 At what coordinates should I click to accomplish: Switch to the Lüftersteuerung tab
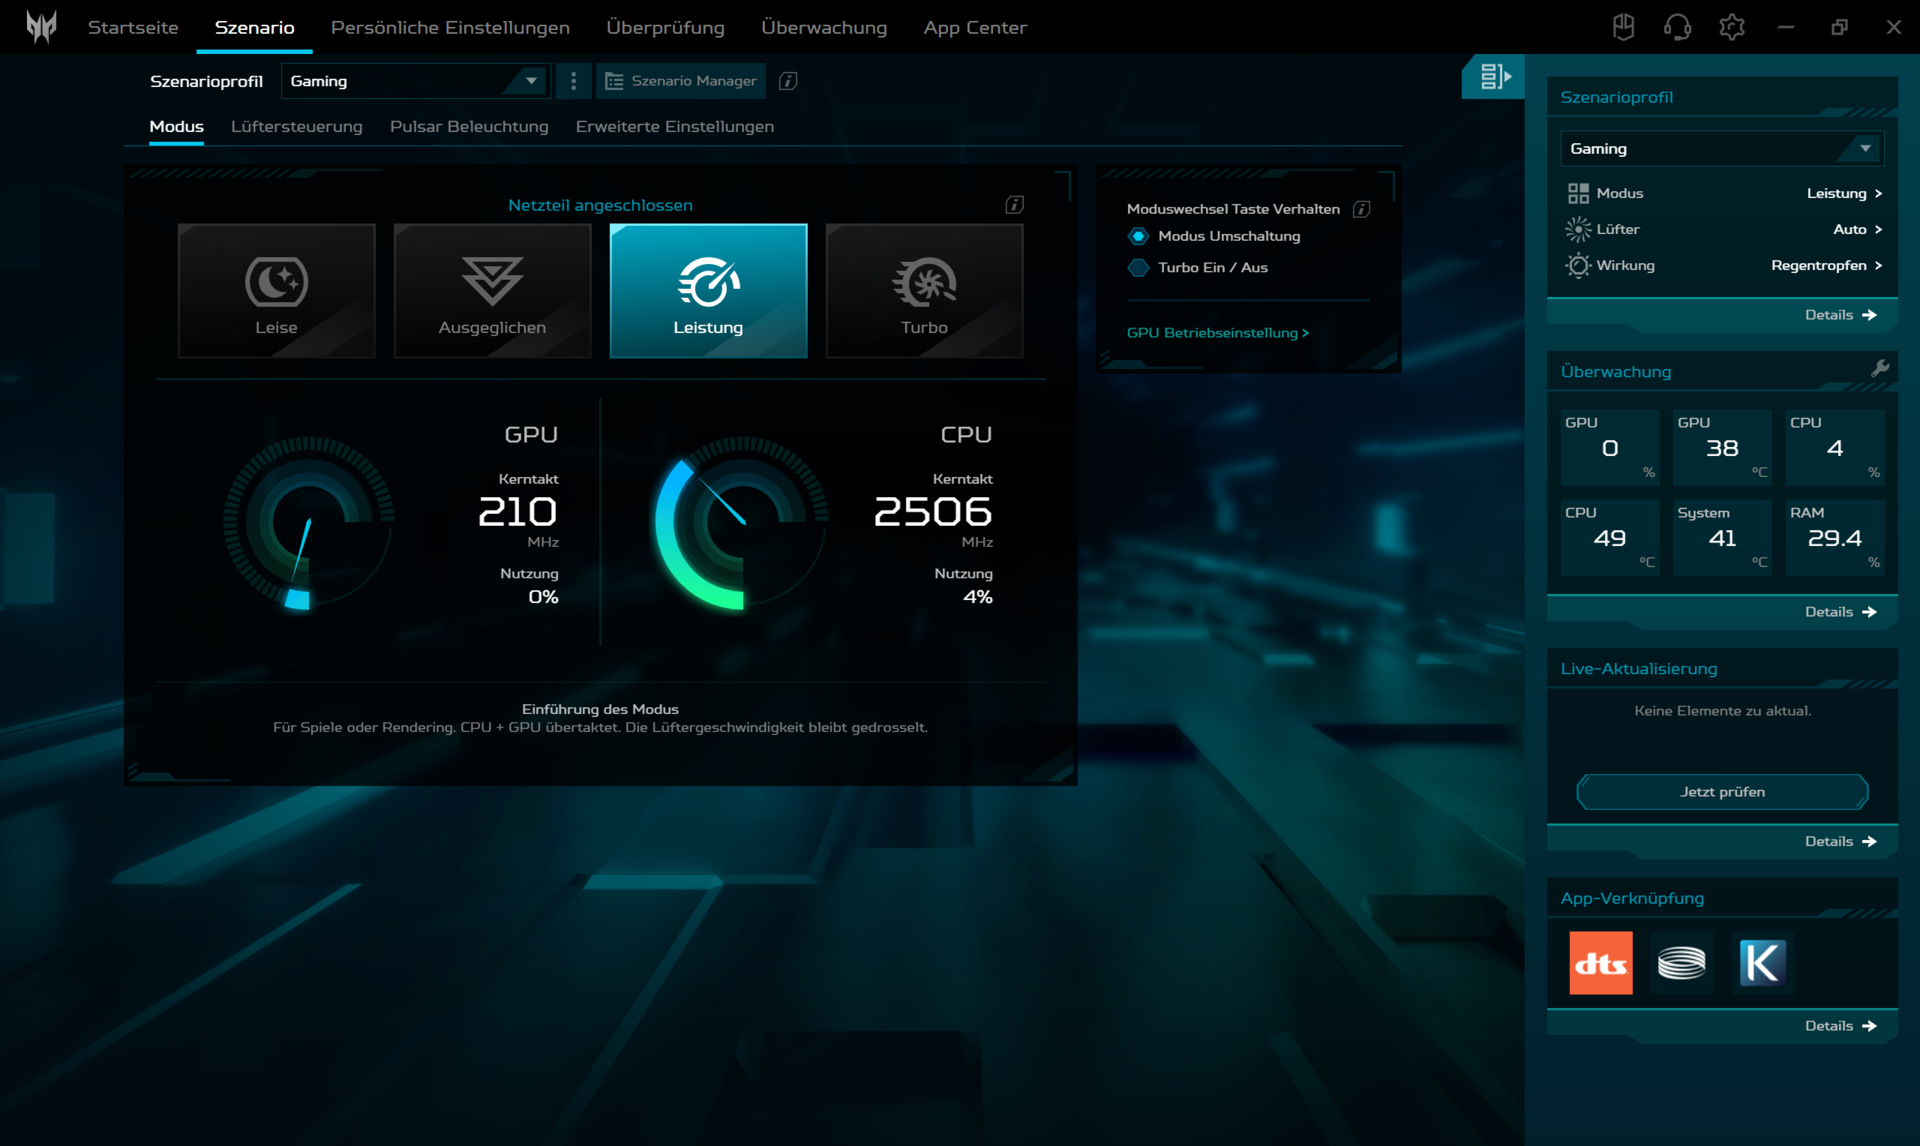click(x=296, y=126)
